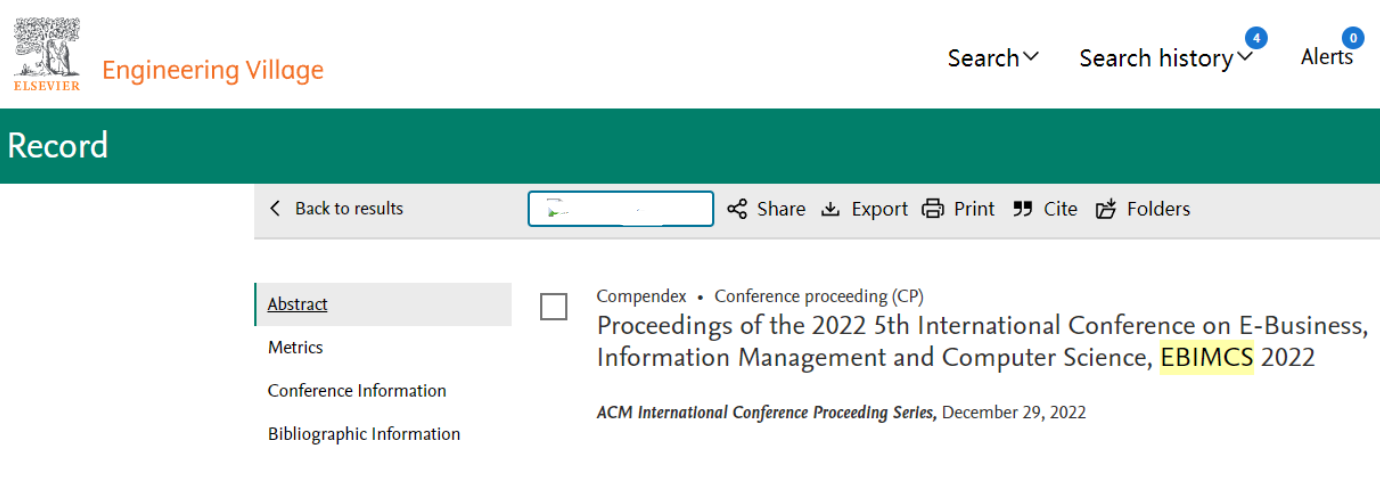This screenshot has width=1380, height=494.
Task: Cite the record with quotation icon
Action: click(x=1045, y=209)
